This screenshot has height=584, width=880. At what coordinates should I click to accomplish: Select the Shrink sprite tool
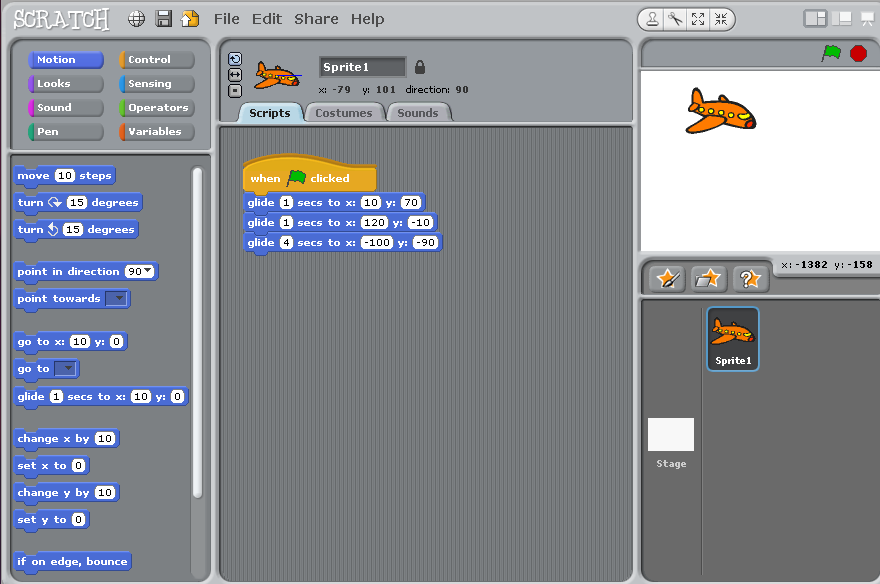(x=721, y=20)
